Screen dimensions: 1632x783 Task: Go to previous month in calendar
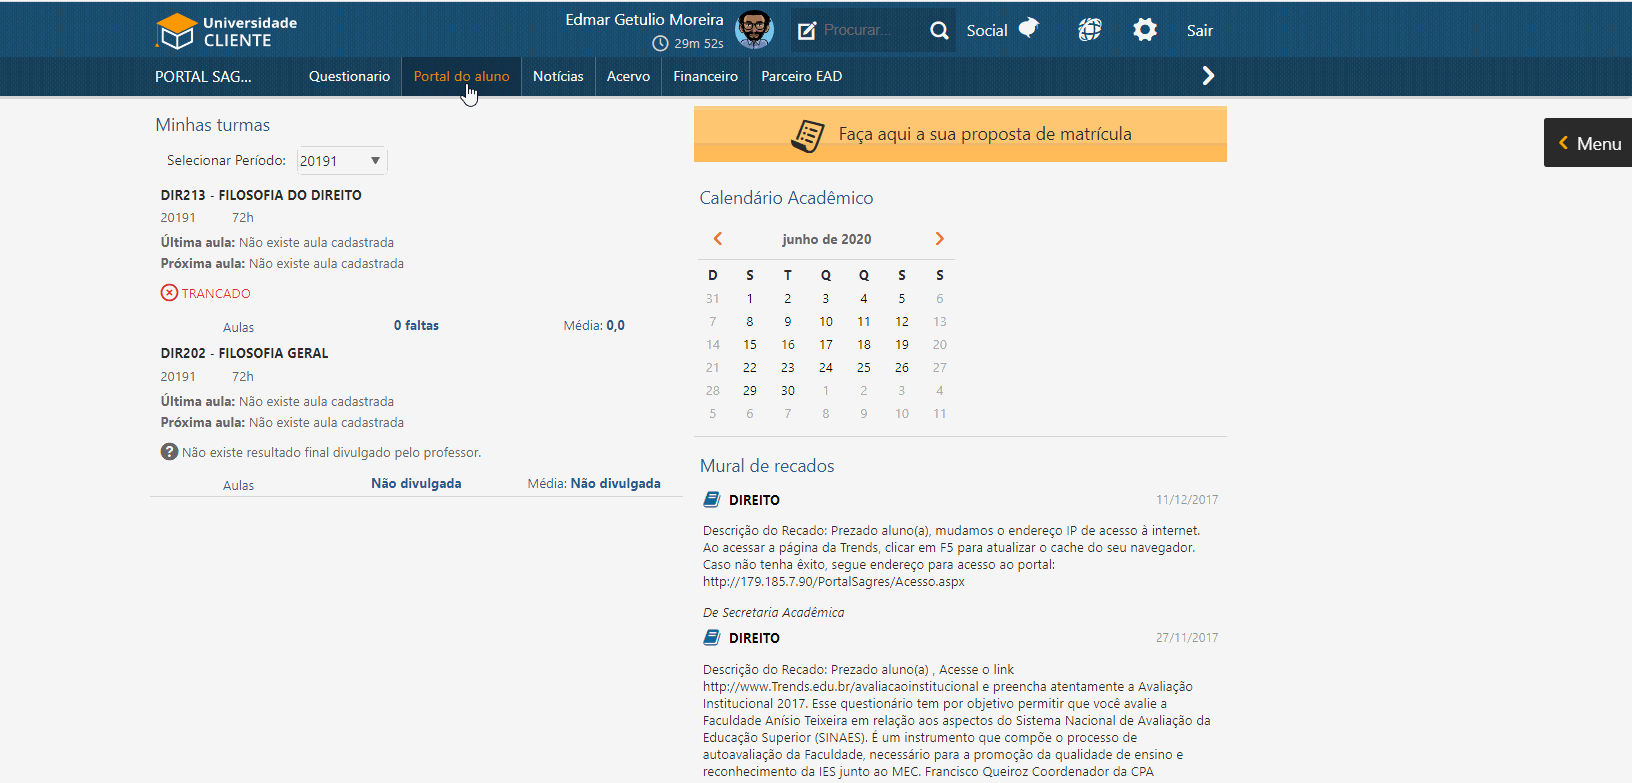(717, 239)
